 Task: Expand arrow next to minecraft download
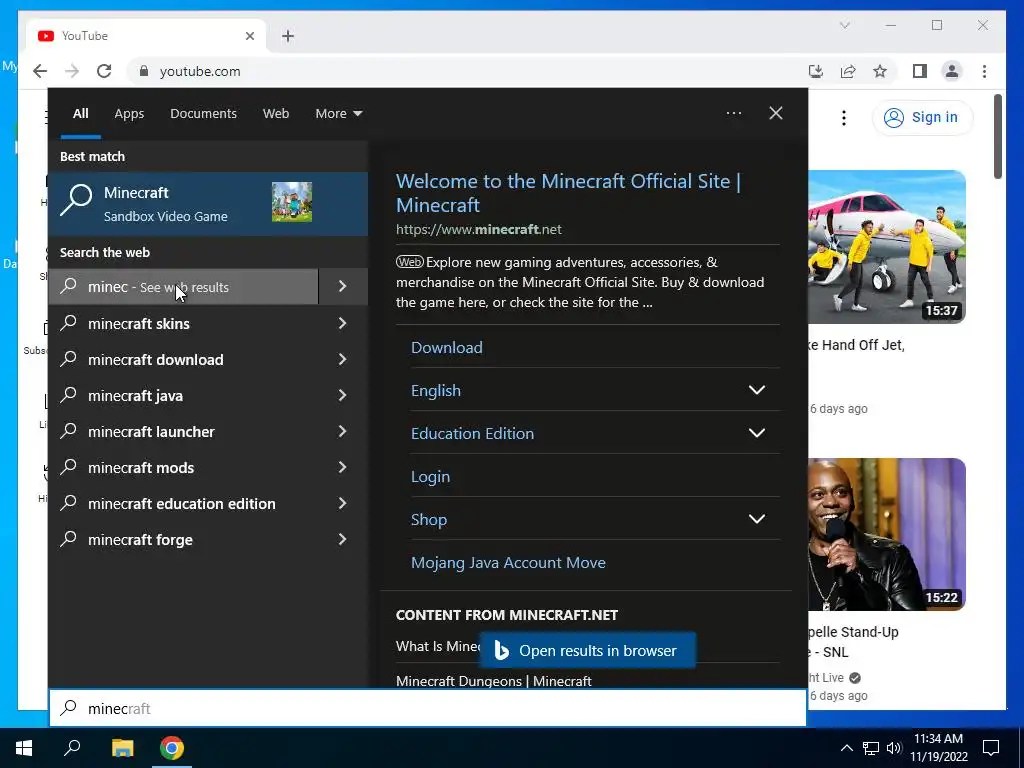tap(343, 360)
